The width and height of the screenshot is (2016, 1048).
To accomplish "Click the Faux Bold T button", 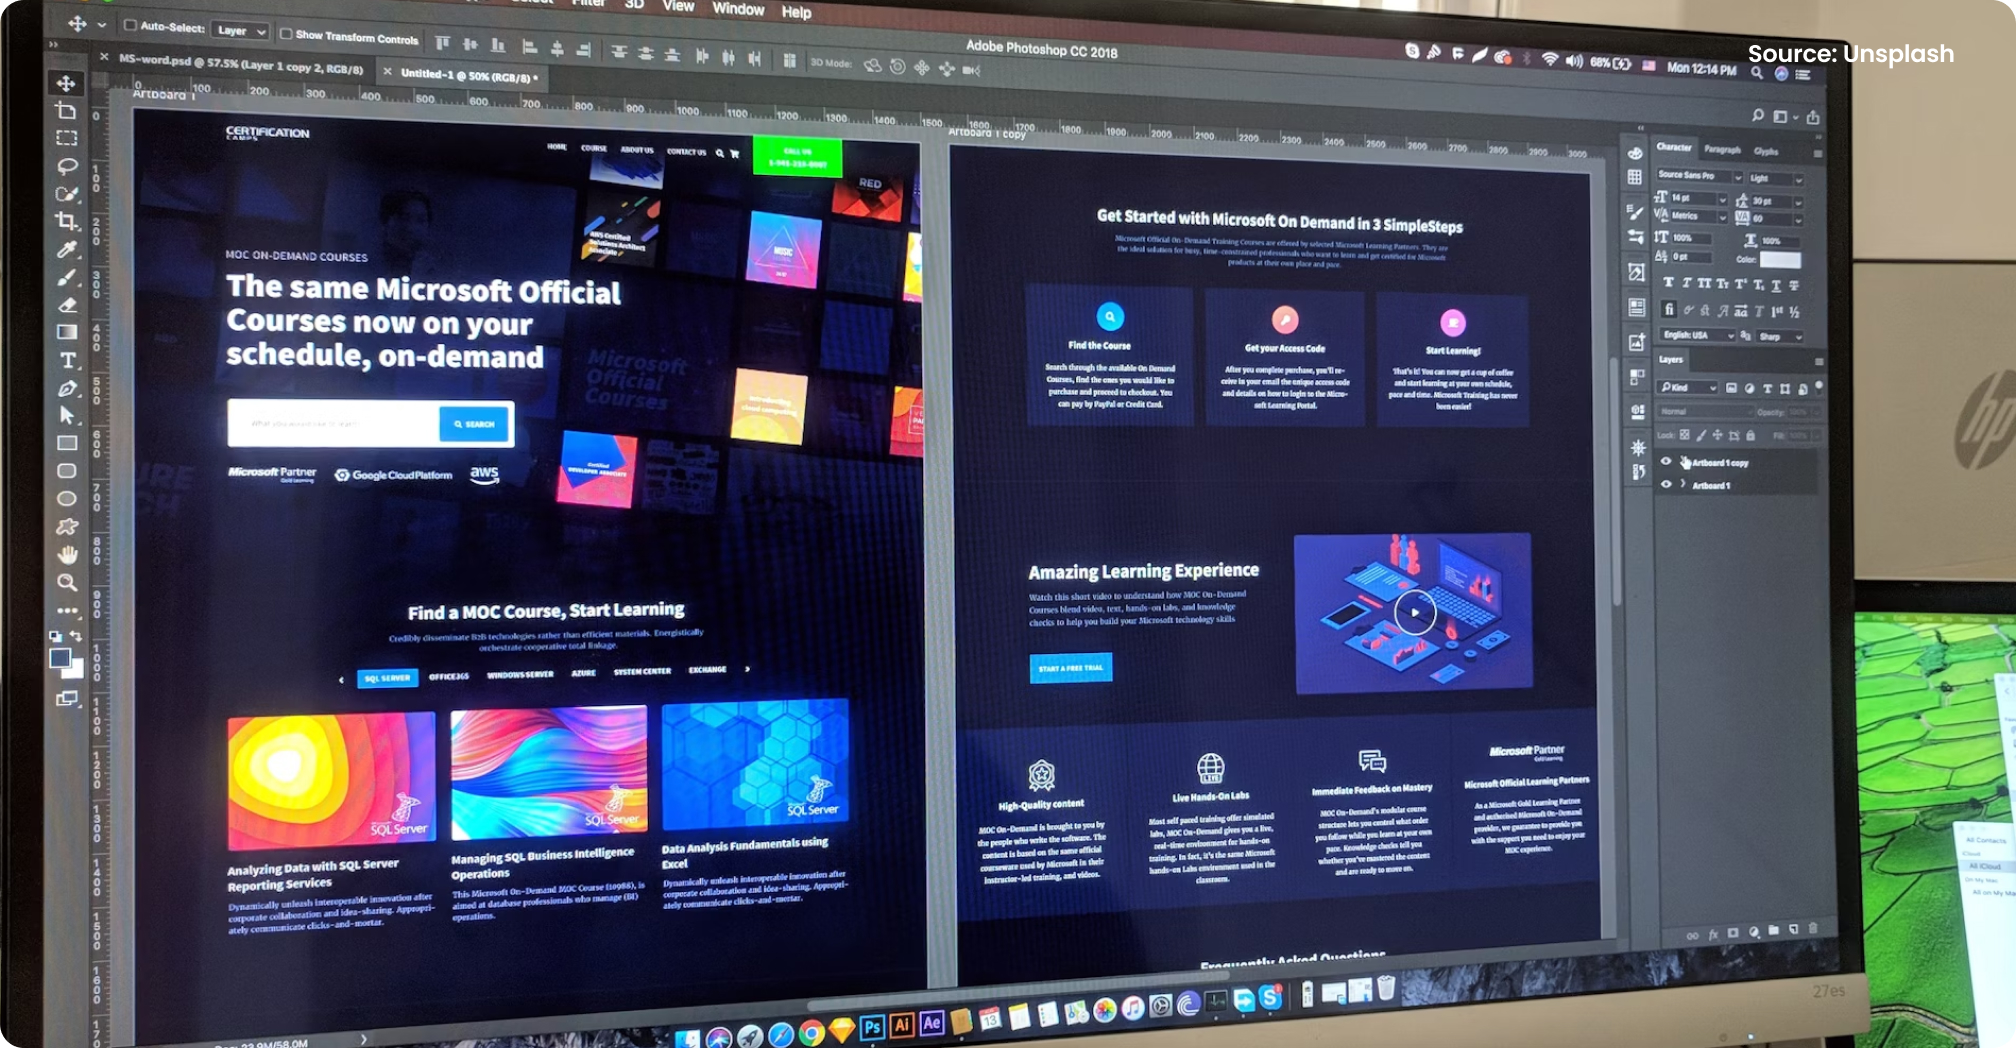I will click(1668, 283).
